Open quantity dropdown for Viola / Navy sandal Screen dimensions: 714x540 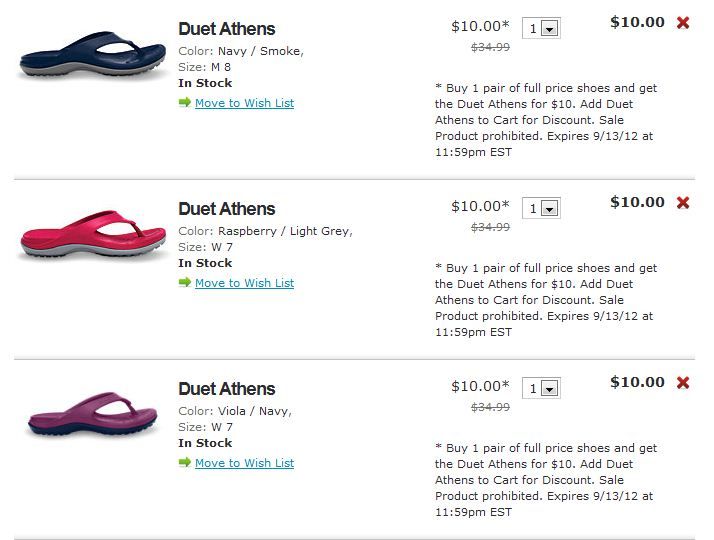541,389
